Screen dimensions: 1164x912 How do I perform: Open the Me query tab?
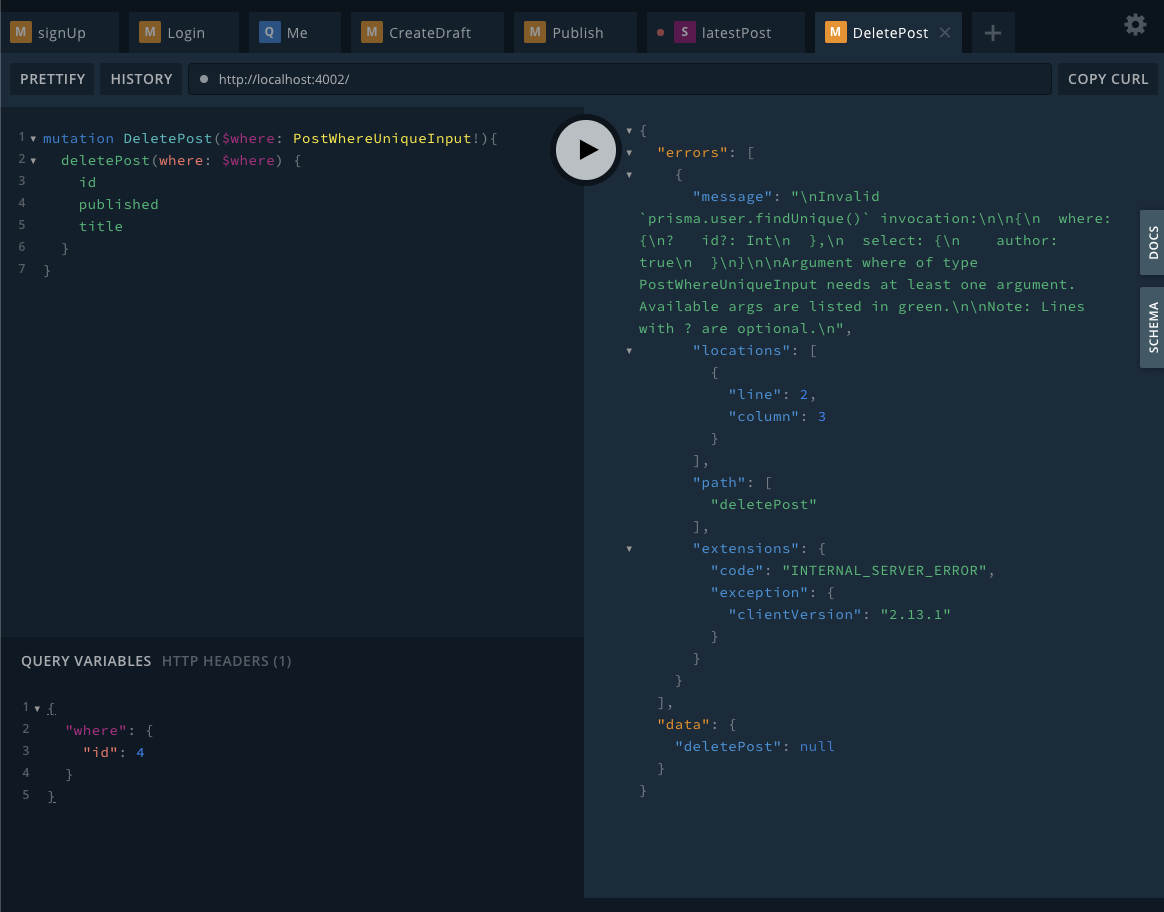pyautogui.click(x=295, y=33)
